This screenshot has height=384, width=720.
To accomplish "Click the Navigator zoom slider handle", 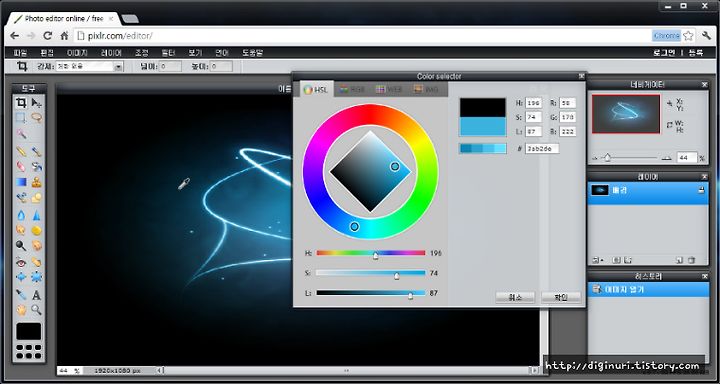I will click(x=608, y=158).
